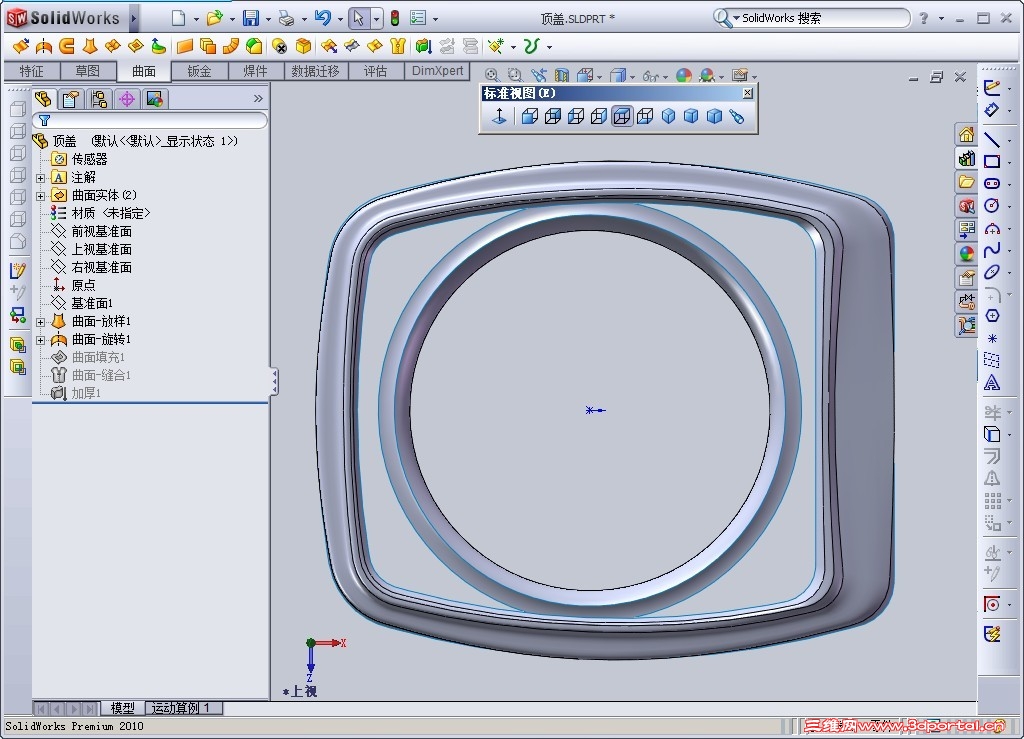Open the Undo dropdown arrow

coord(340,19)
